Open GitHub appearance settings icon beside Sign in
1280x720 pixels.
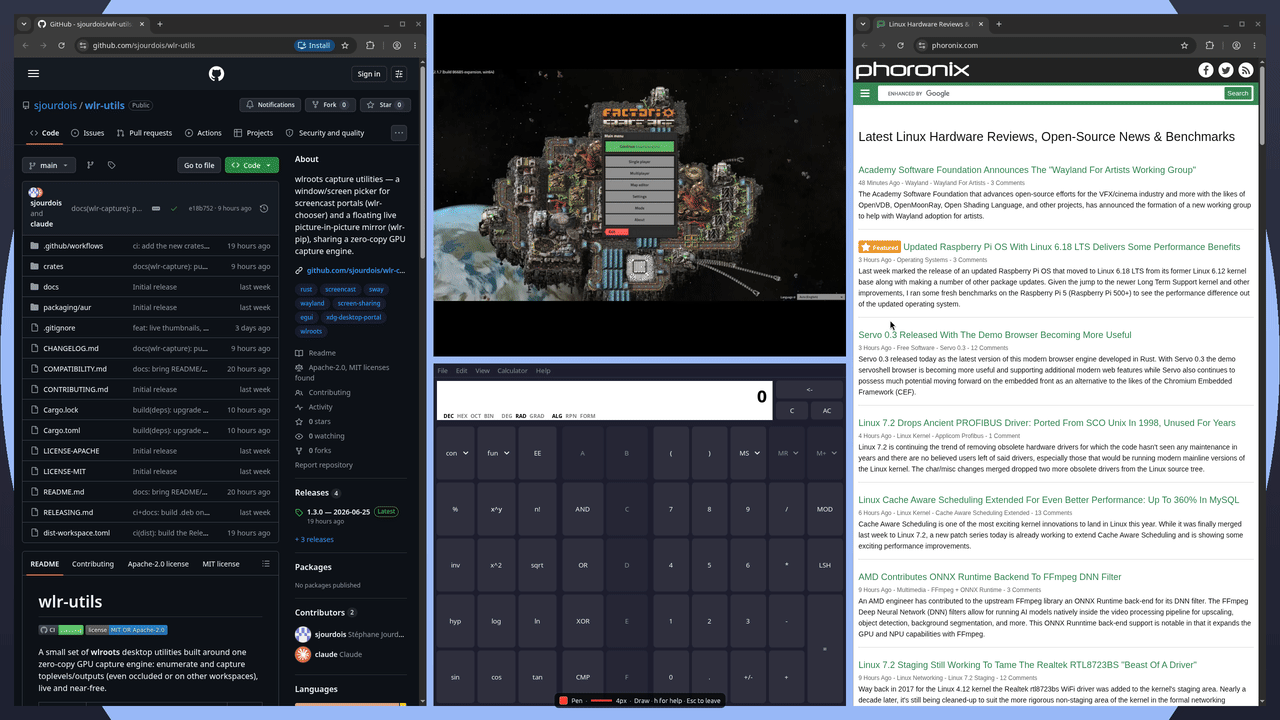399,73
